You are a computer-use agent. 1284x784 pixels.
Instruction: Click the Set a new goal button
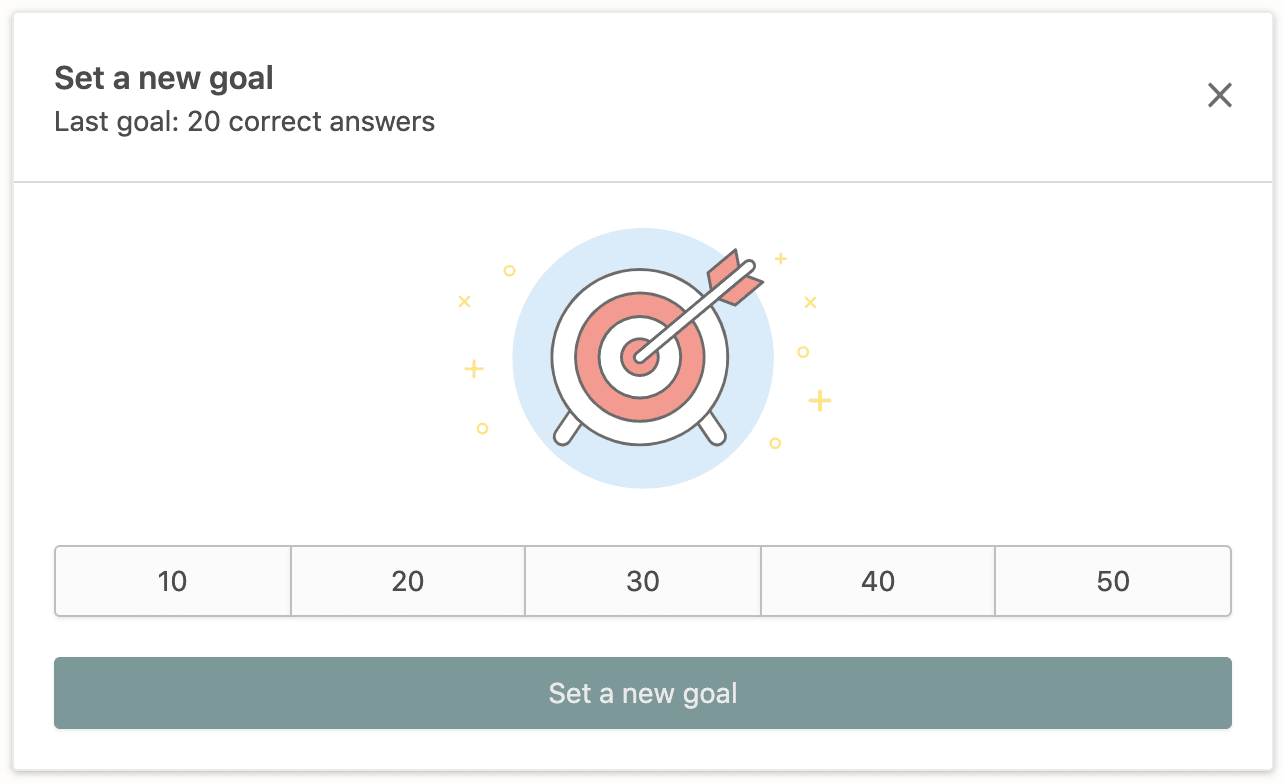[x=642, y=692]
